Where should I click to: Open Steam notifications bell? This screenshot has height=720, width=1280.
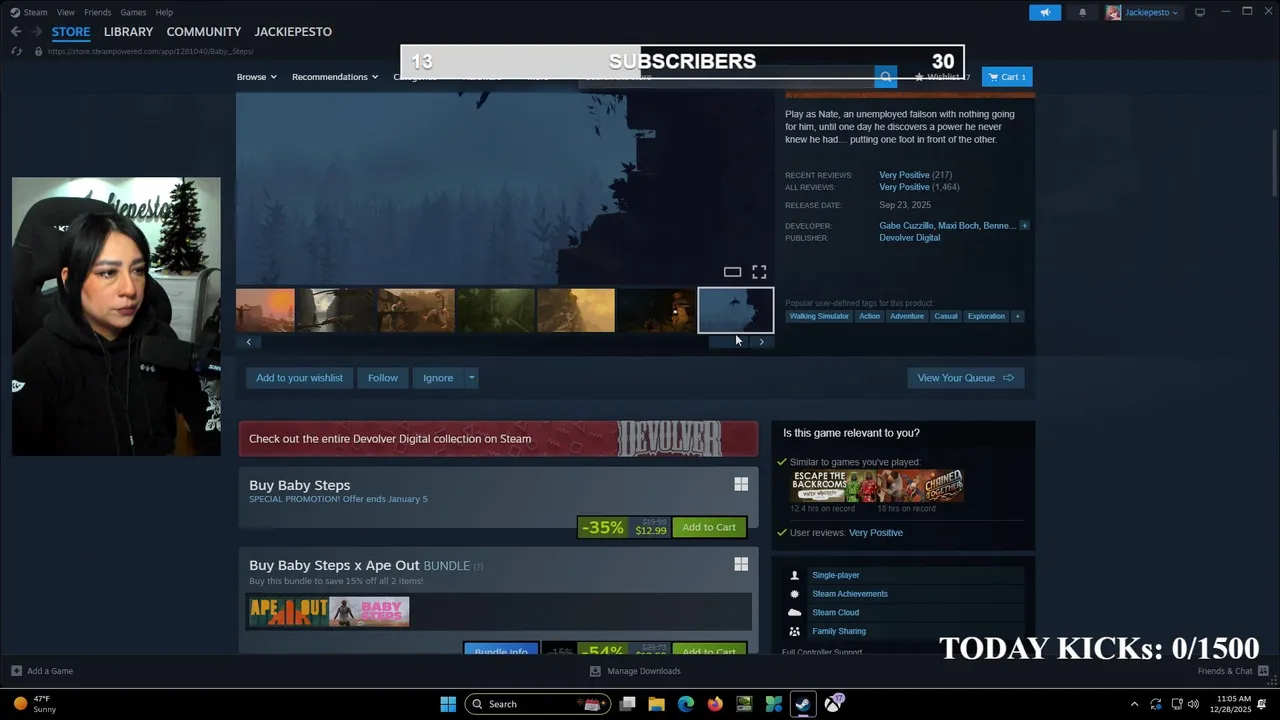tap(1082, 12)
